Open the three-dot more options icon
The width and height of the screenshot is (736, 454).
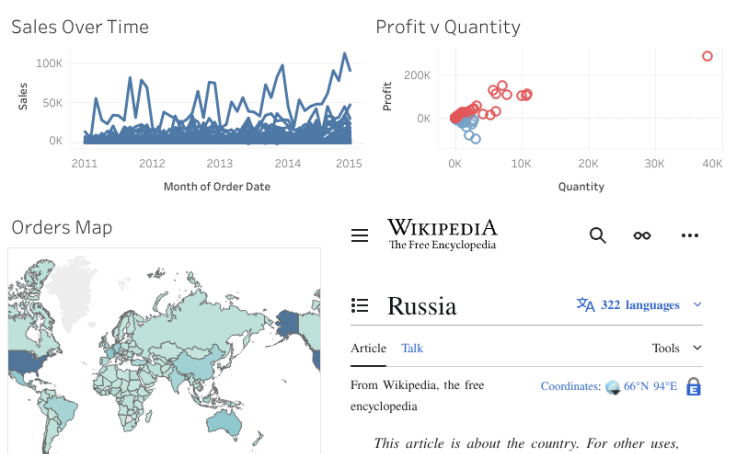[689, 235]
